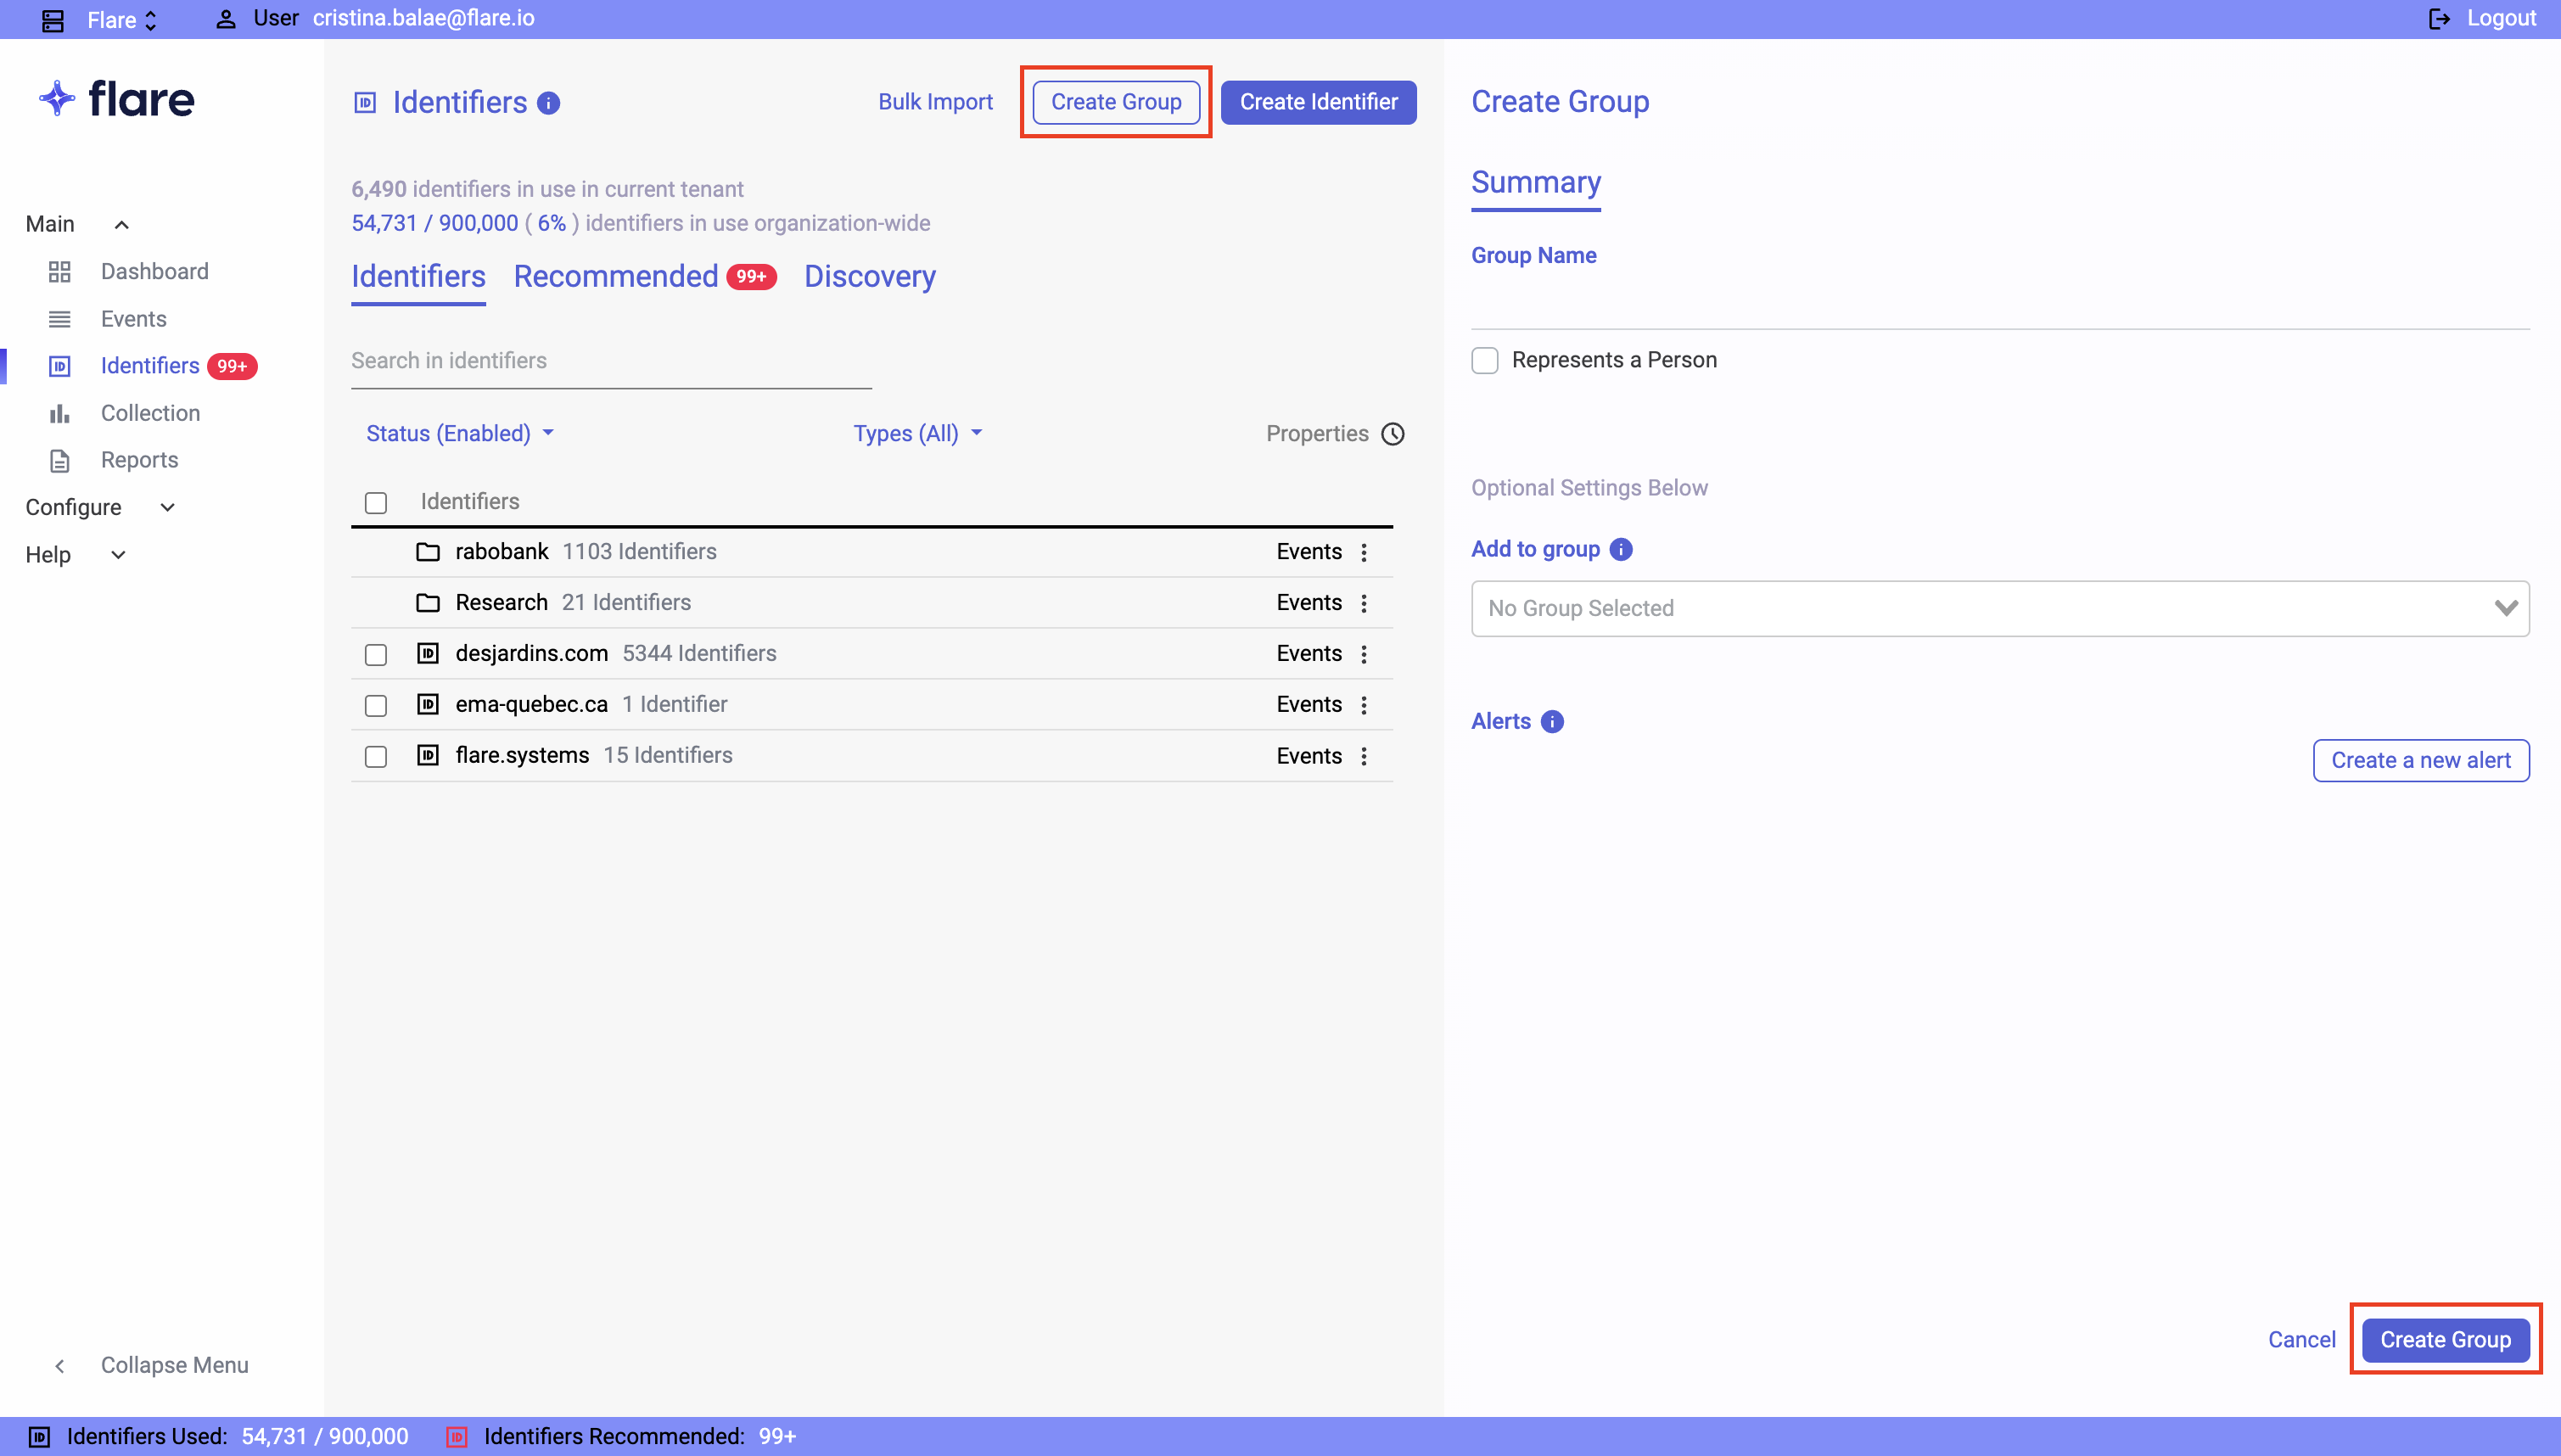Open the Status (Enabled) filter dropdown
This screenshot has height=1456, width=2561.
pyautogui.click(x=459, y=433)
